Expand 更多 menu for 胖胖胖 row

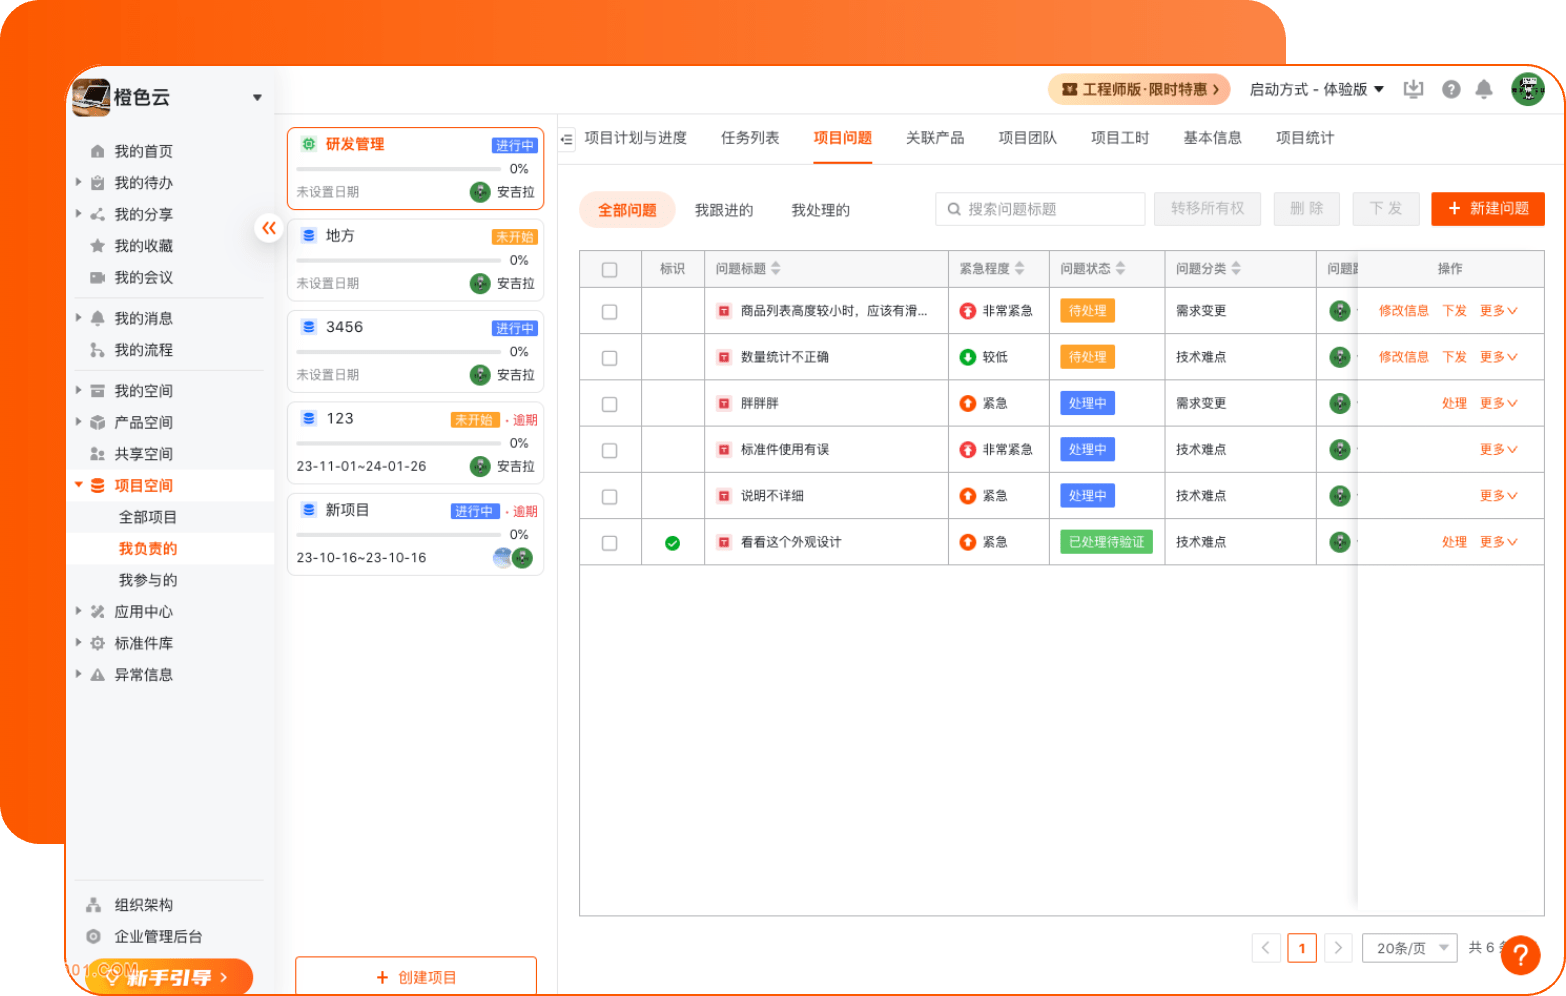click(x=1498, y=404)
